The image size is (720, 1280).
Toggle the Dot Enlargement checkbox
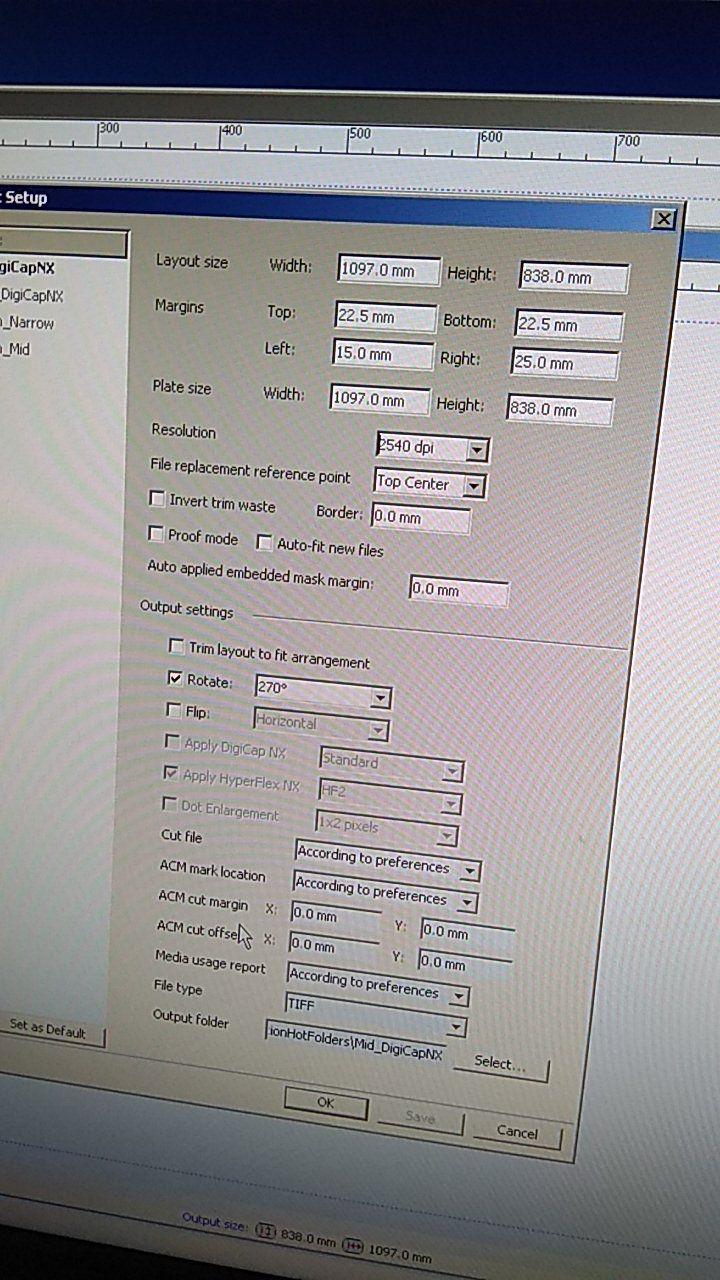click(169, 805)
